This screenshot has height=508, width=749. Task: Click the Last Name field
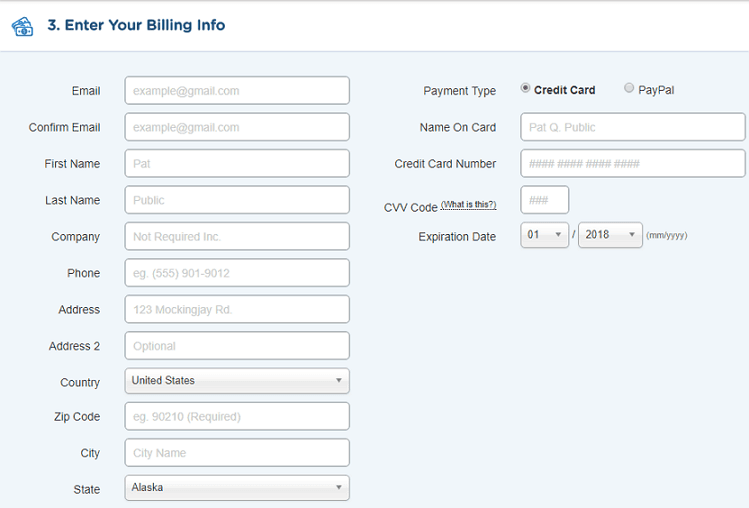pos(237,200)
